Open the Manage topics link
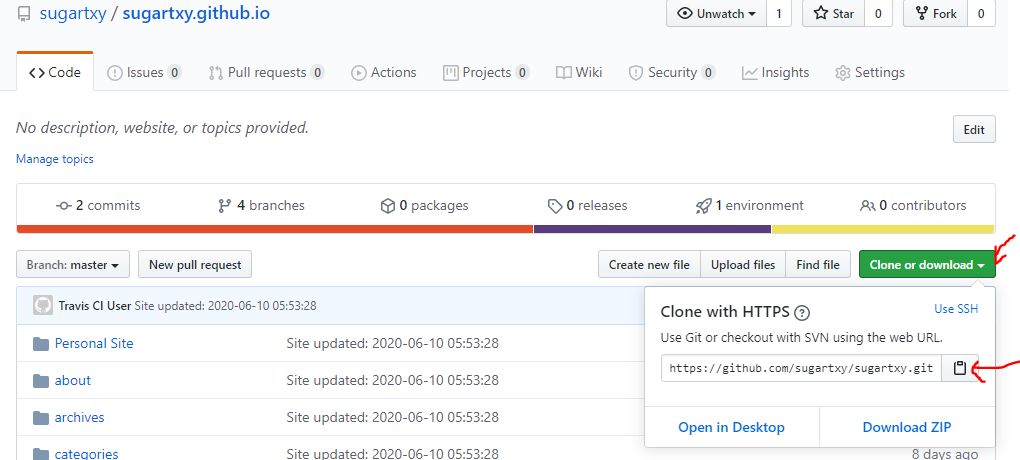 [55, 159]
